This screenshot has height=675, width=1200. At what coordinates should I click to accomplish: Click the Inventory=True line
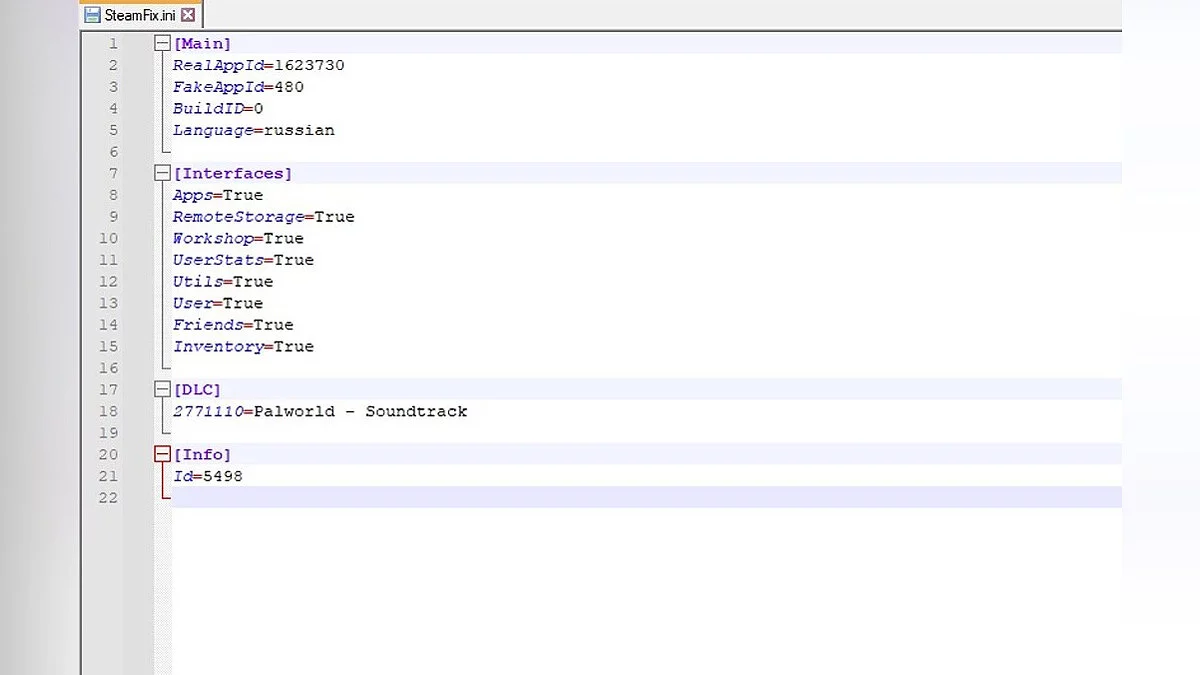(x=243, y=347)
